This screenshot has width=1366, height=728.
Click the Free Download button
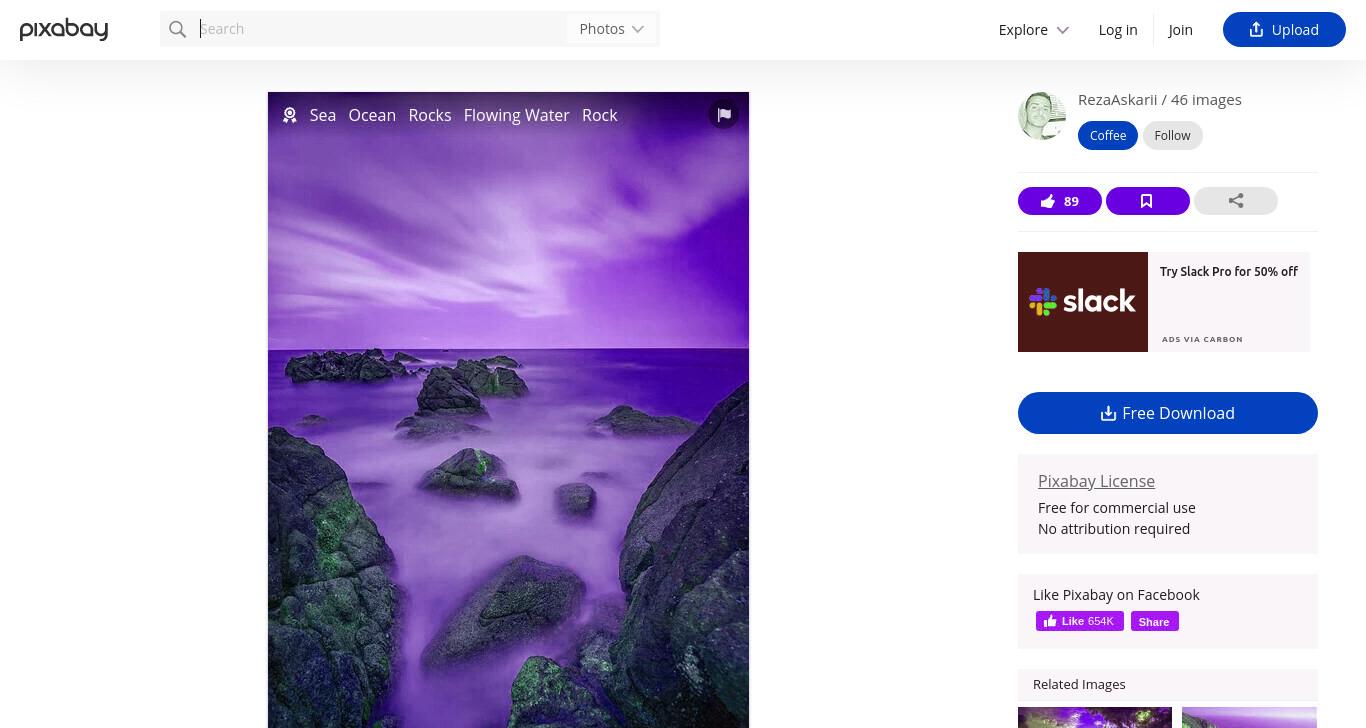[x=1168, y=413]
